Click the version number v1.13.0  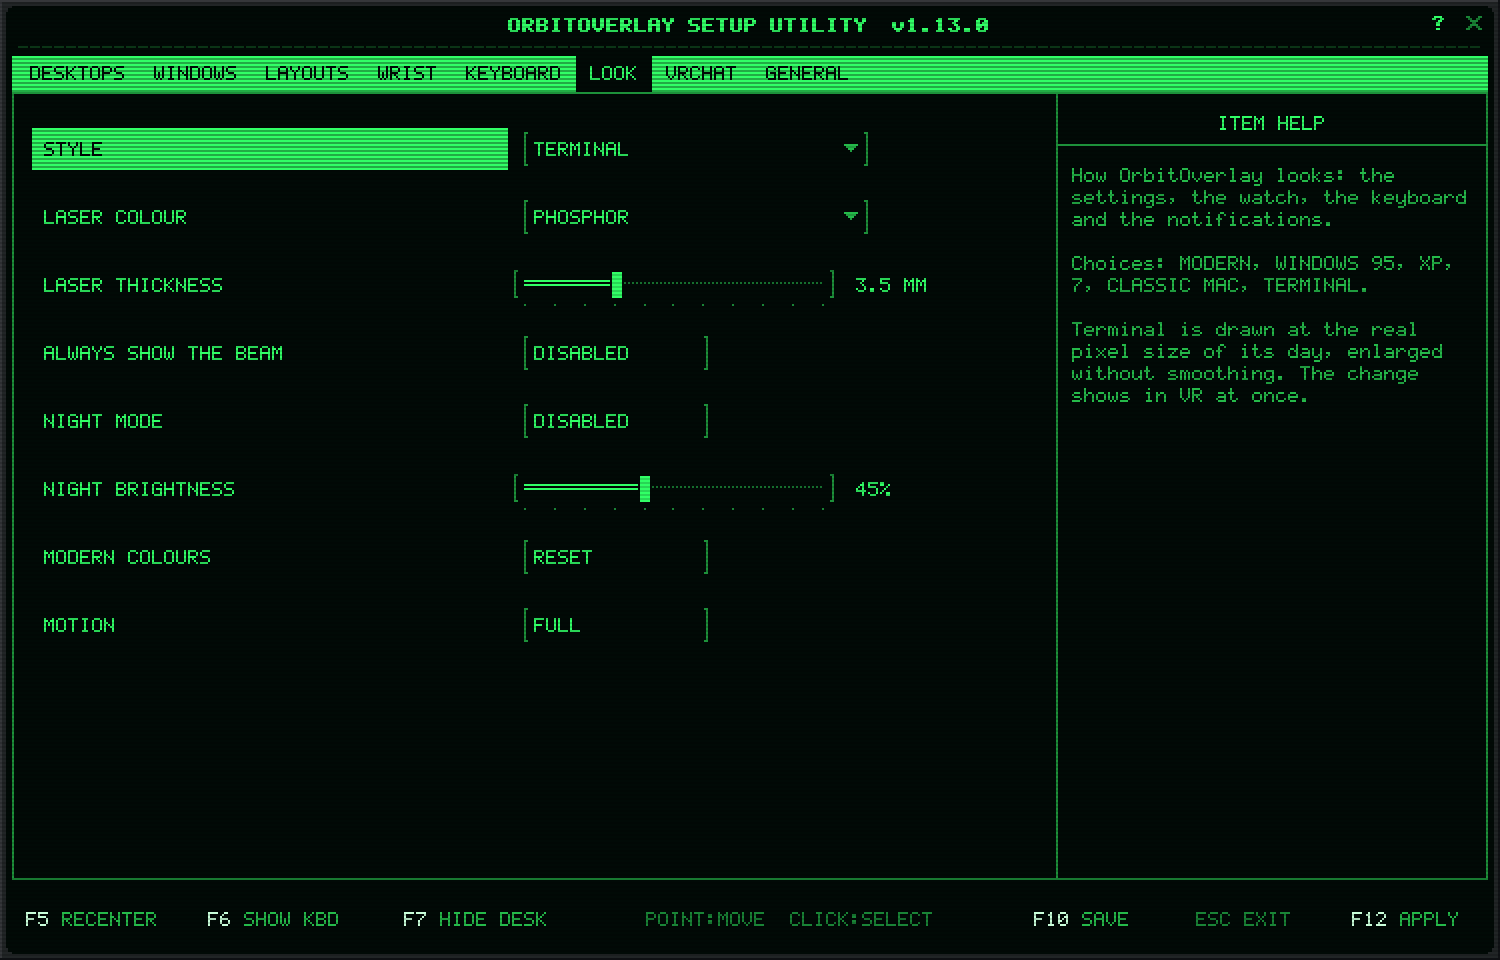point(940,25)
